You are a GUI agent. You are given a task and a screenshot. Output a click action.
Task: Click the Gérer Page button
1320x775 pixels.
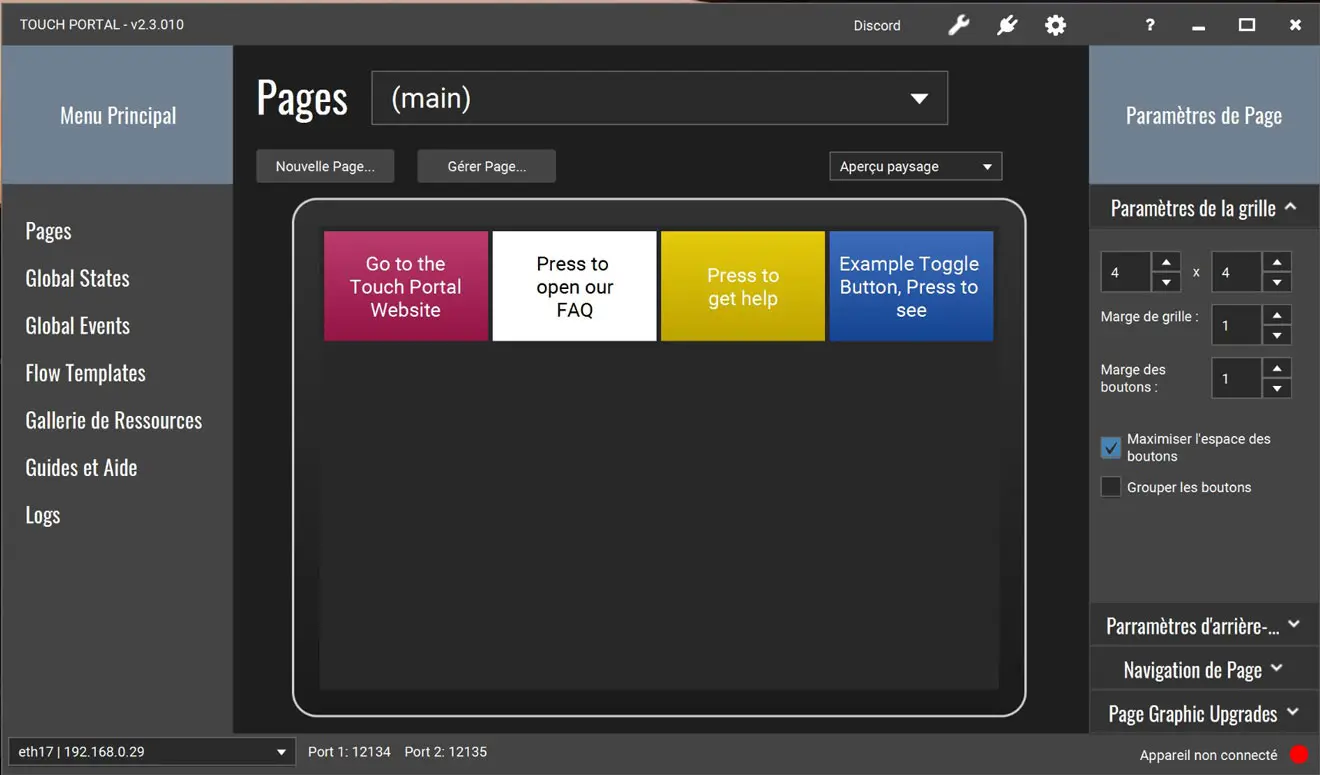tap(486, 166)
